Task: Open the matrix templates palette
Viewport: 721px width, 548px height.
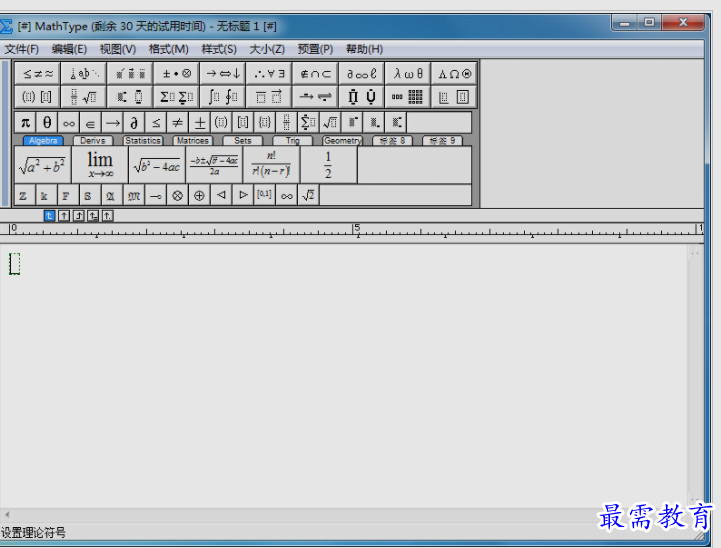Action: tap(408, 97)
